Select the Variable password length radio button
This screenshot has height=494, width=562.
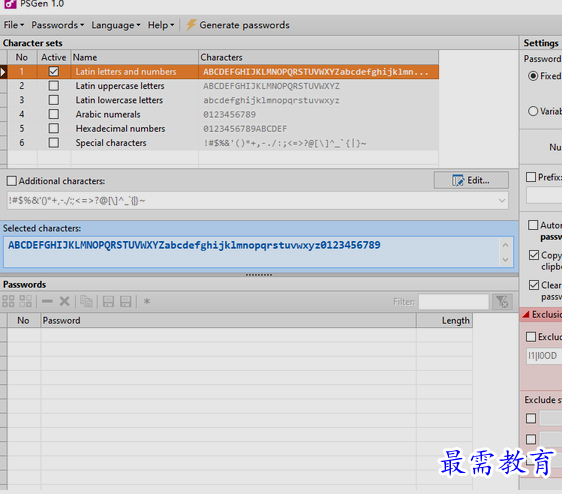point(533,111)
